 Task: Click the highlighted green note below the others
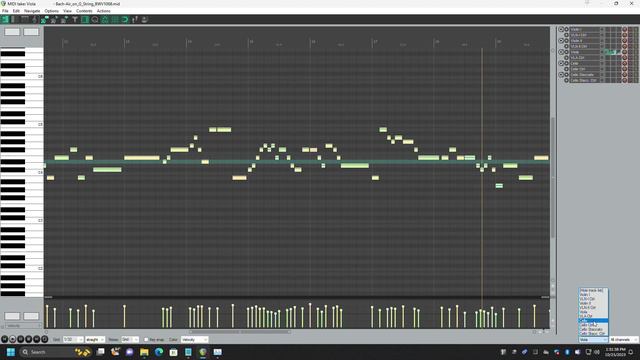tap(499, 186)
